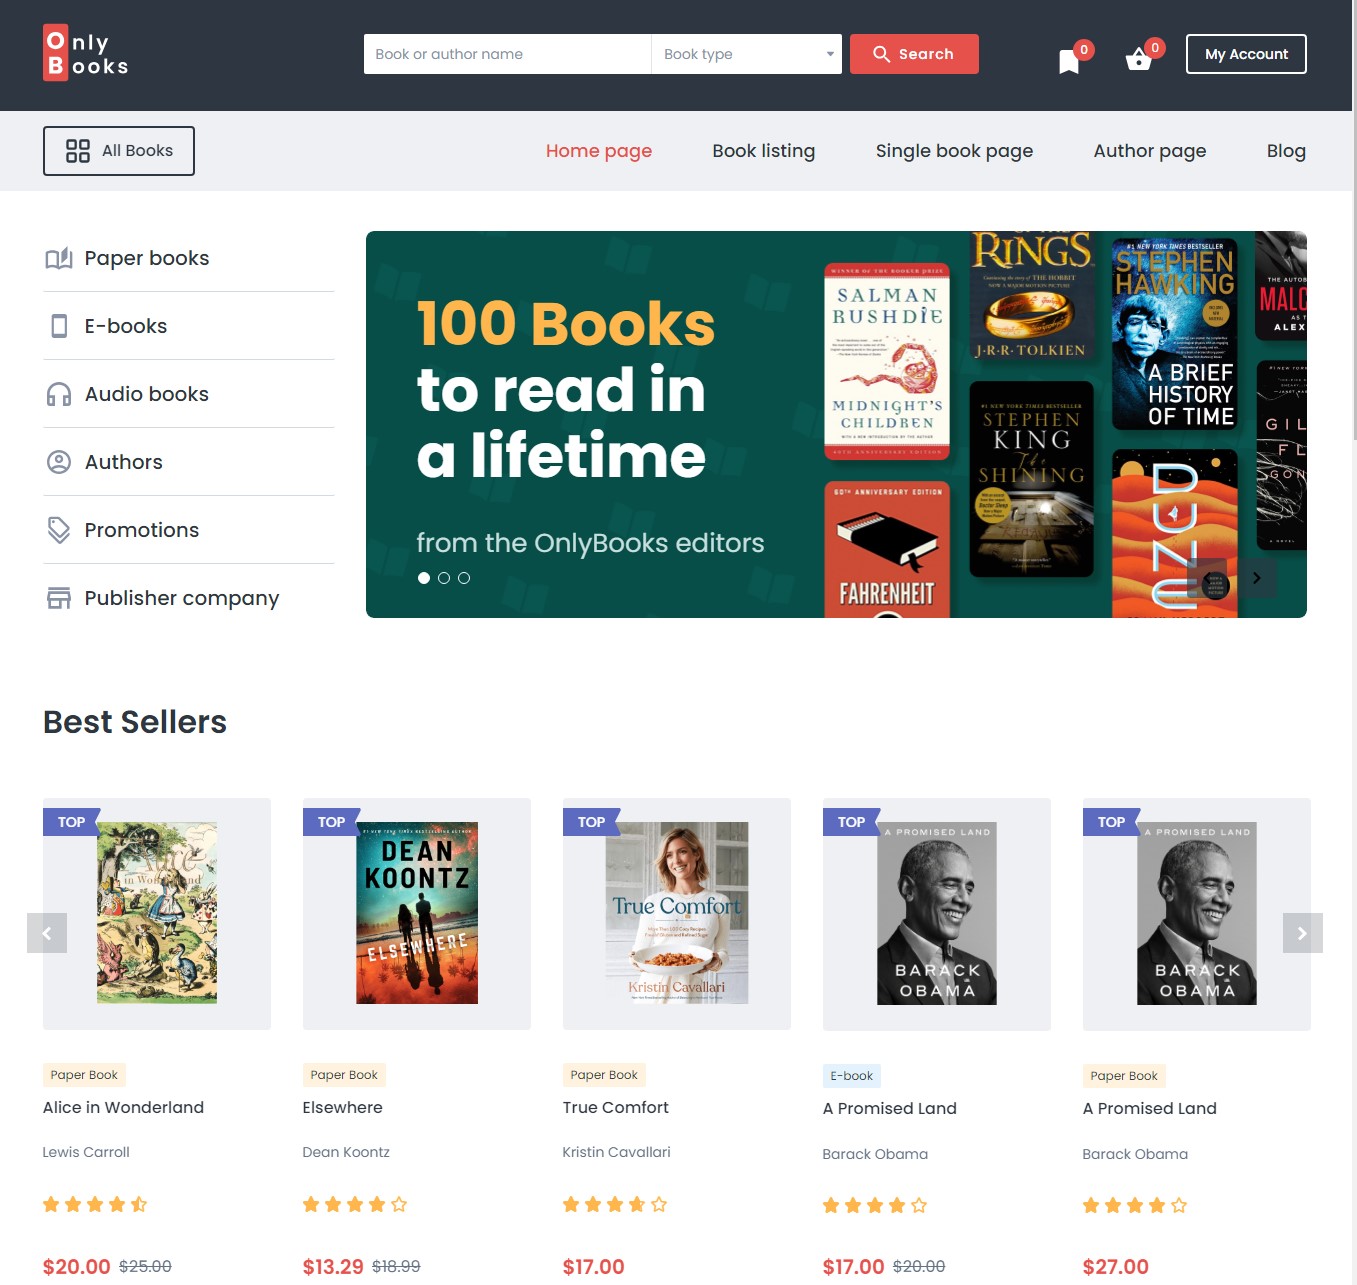This screenshot has width=1357, height=1285.
Task: Click the first star rating of True Comfort
Action: pyautogui.click(x=571, y=1204)
